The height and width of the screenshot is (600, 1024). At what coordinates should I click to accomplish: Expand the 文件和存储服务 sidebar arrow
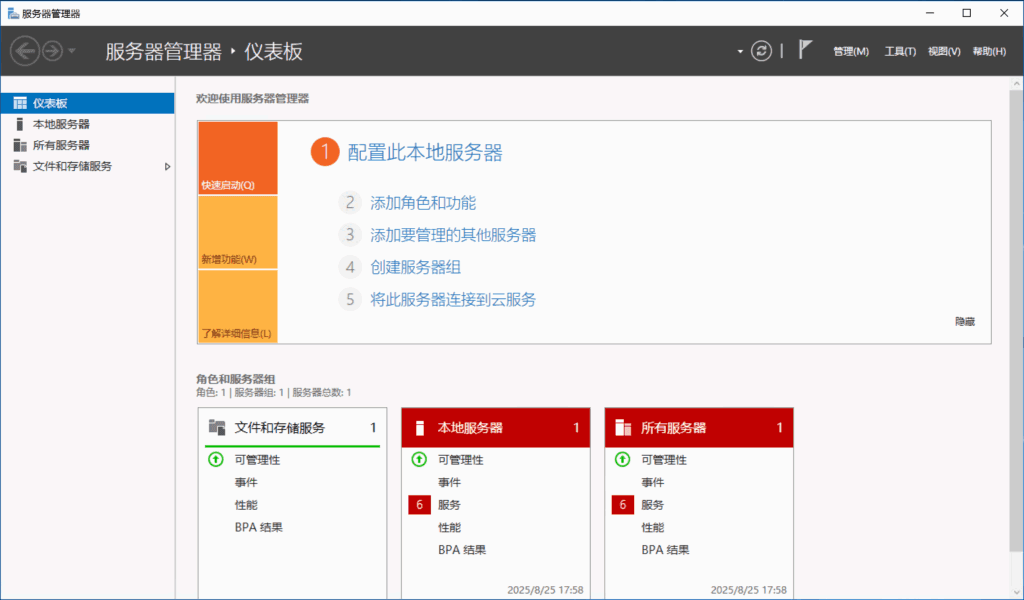[x=167, y=166]
